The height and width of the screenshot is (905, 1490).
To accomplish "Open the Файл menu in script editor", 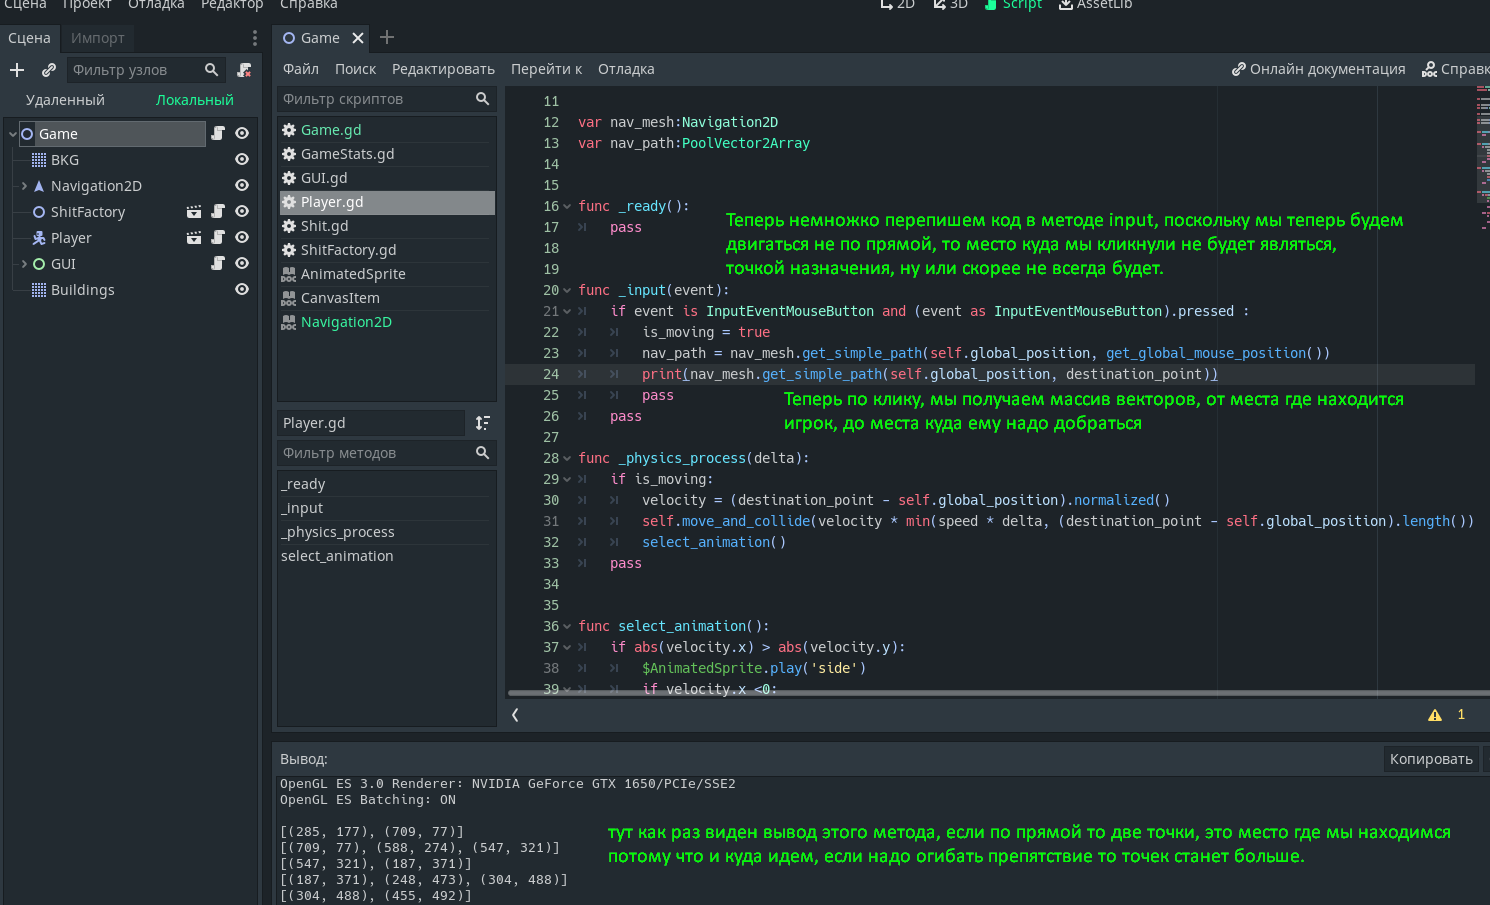I will coord(300,69).
